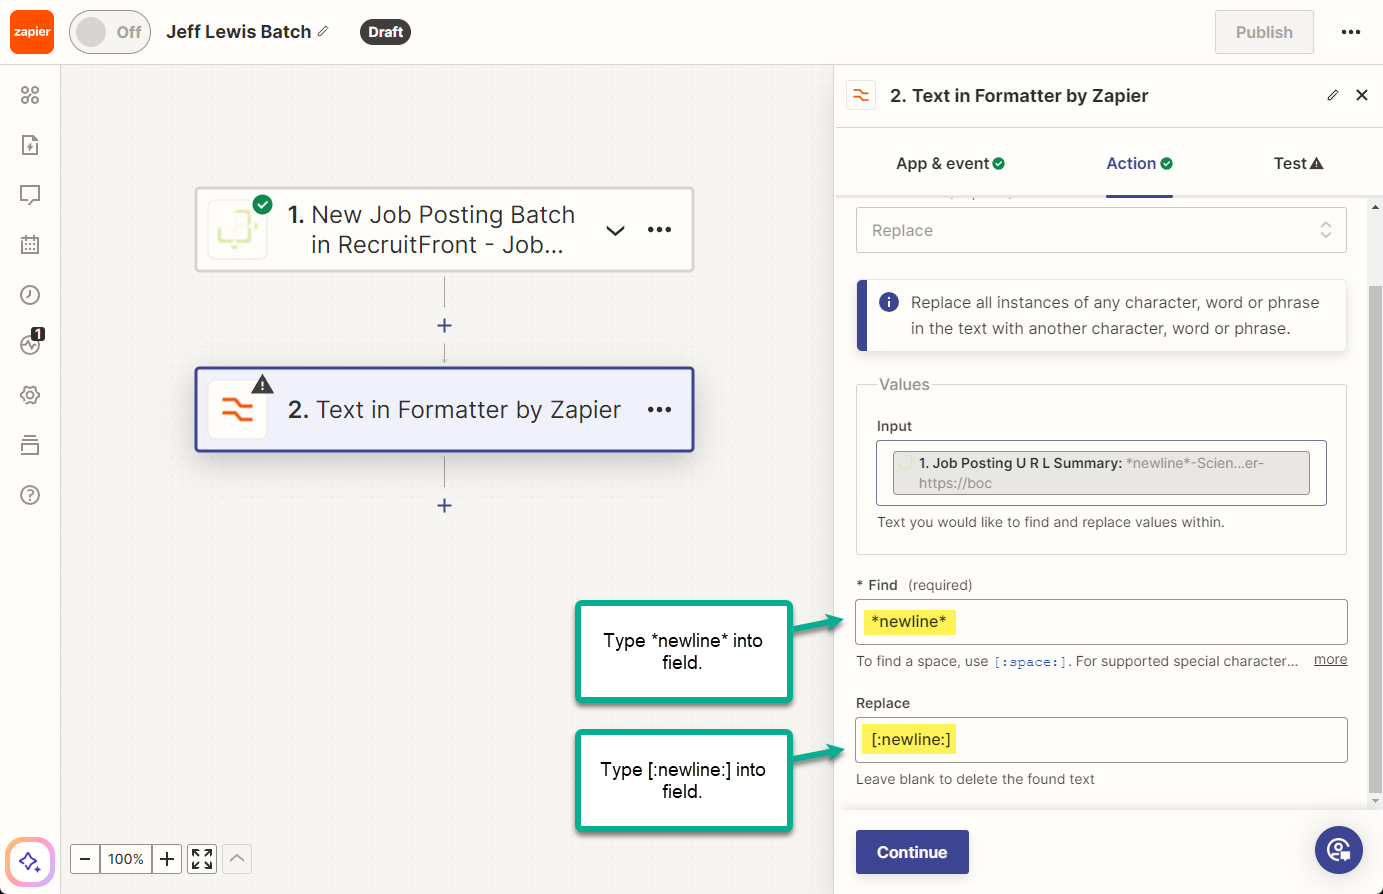Open the help question mark icon
This screenshot has height=894, width=1383.
pyautogui.click(x=30, y=495)
